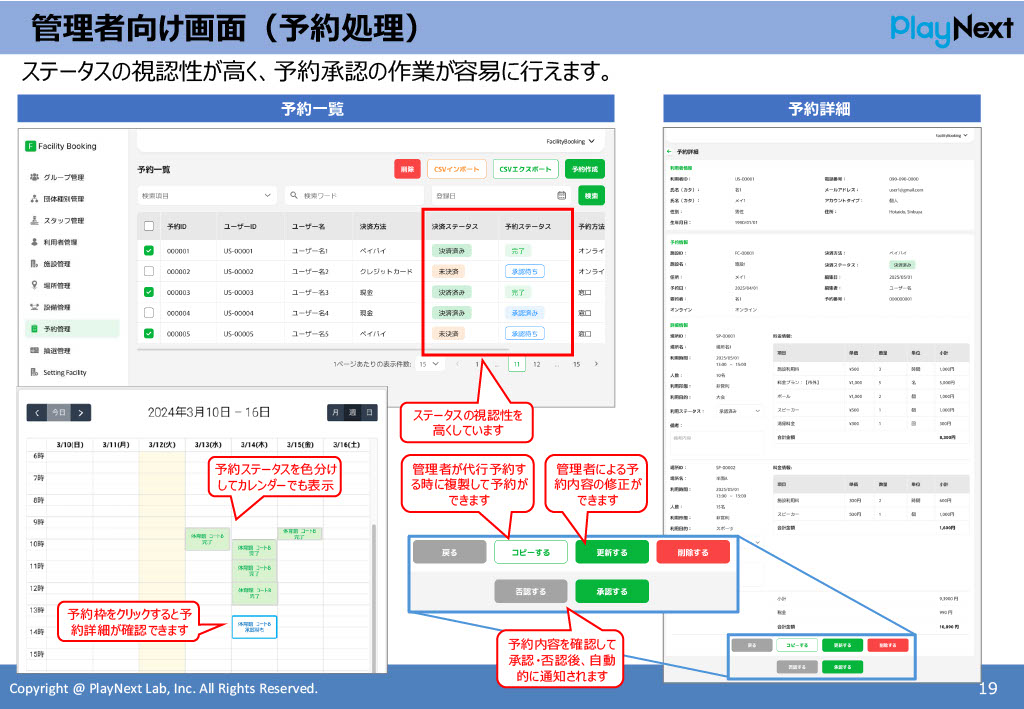Screen dimensions: 1024x709
Task: Check the checkbox on row 000002
Action: tap(148, 270)
